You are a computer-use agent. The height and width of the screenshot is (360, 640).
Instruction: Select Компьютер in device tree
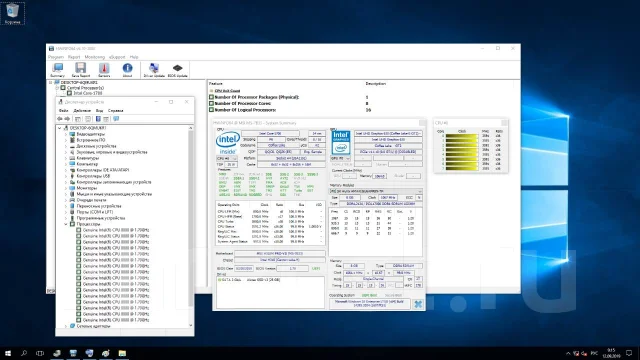tap(87, 164)
